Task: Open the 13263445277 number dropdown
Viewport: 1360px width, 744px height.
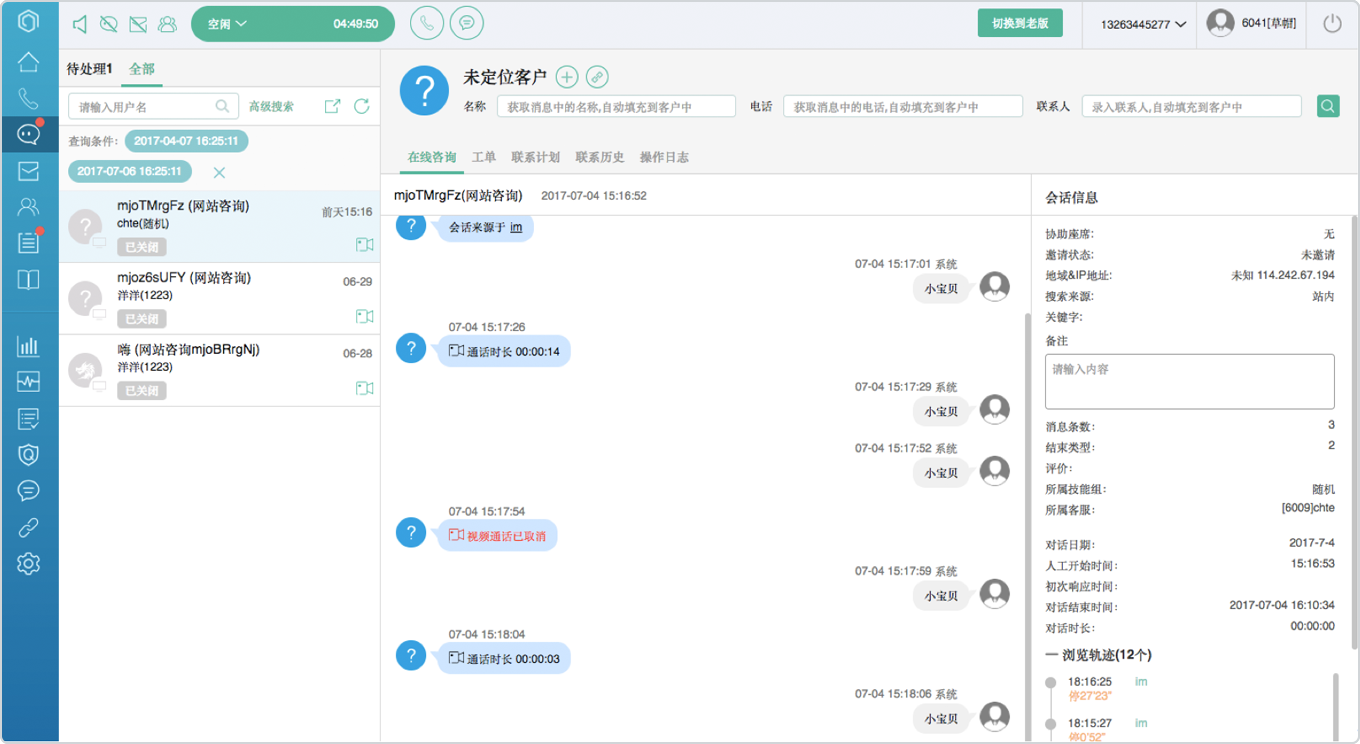Action: tap(1143, 24)
